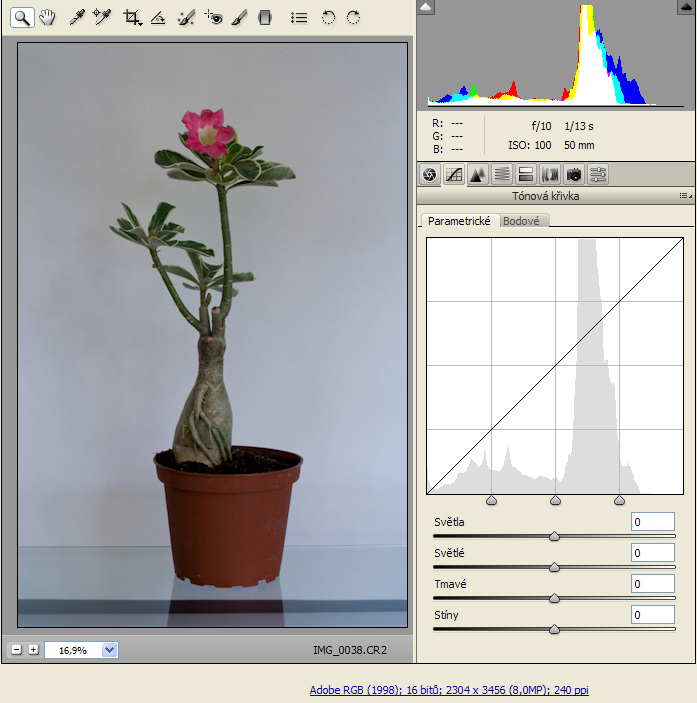Rotate image counterclockwise
Screen dimensions: 697x703
coord(328,18)
